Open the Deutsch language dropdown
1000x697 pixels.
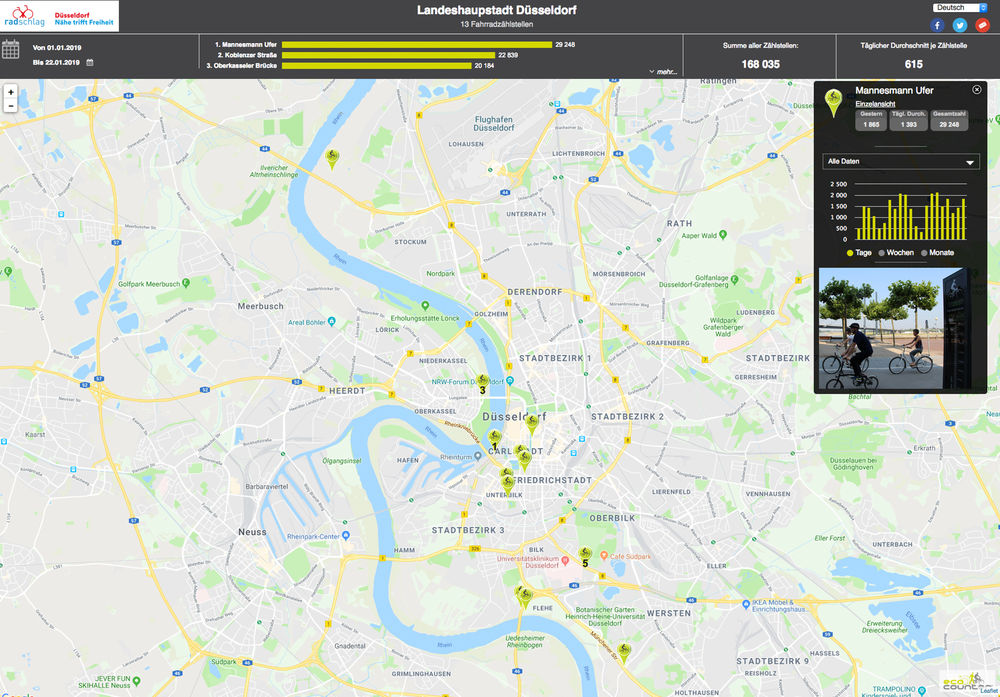[959, 7]
